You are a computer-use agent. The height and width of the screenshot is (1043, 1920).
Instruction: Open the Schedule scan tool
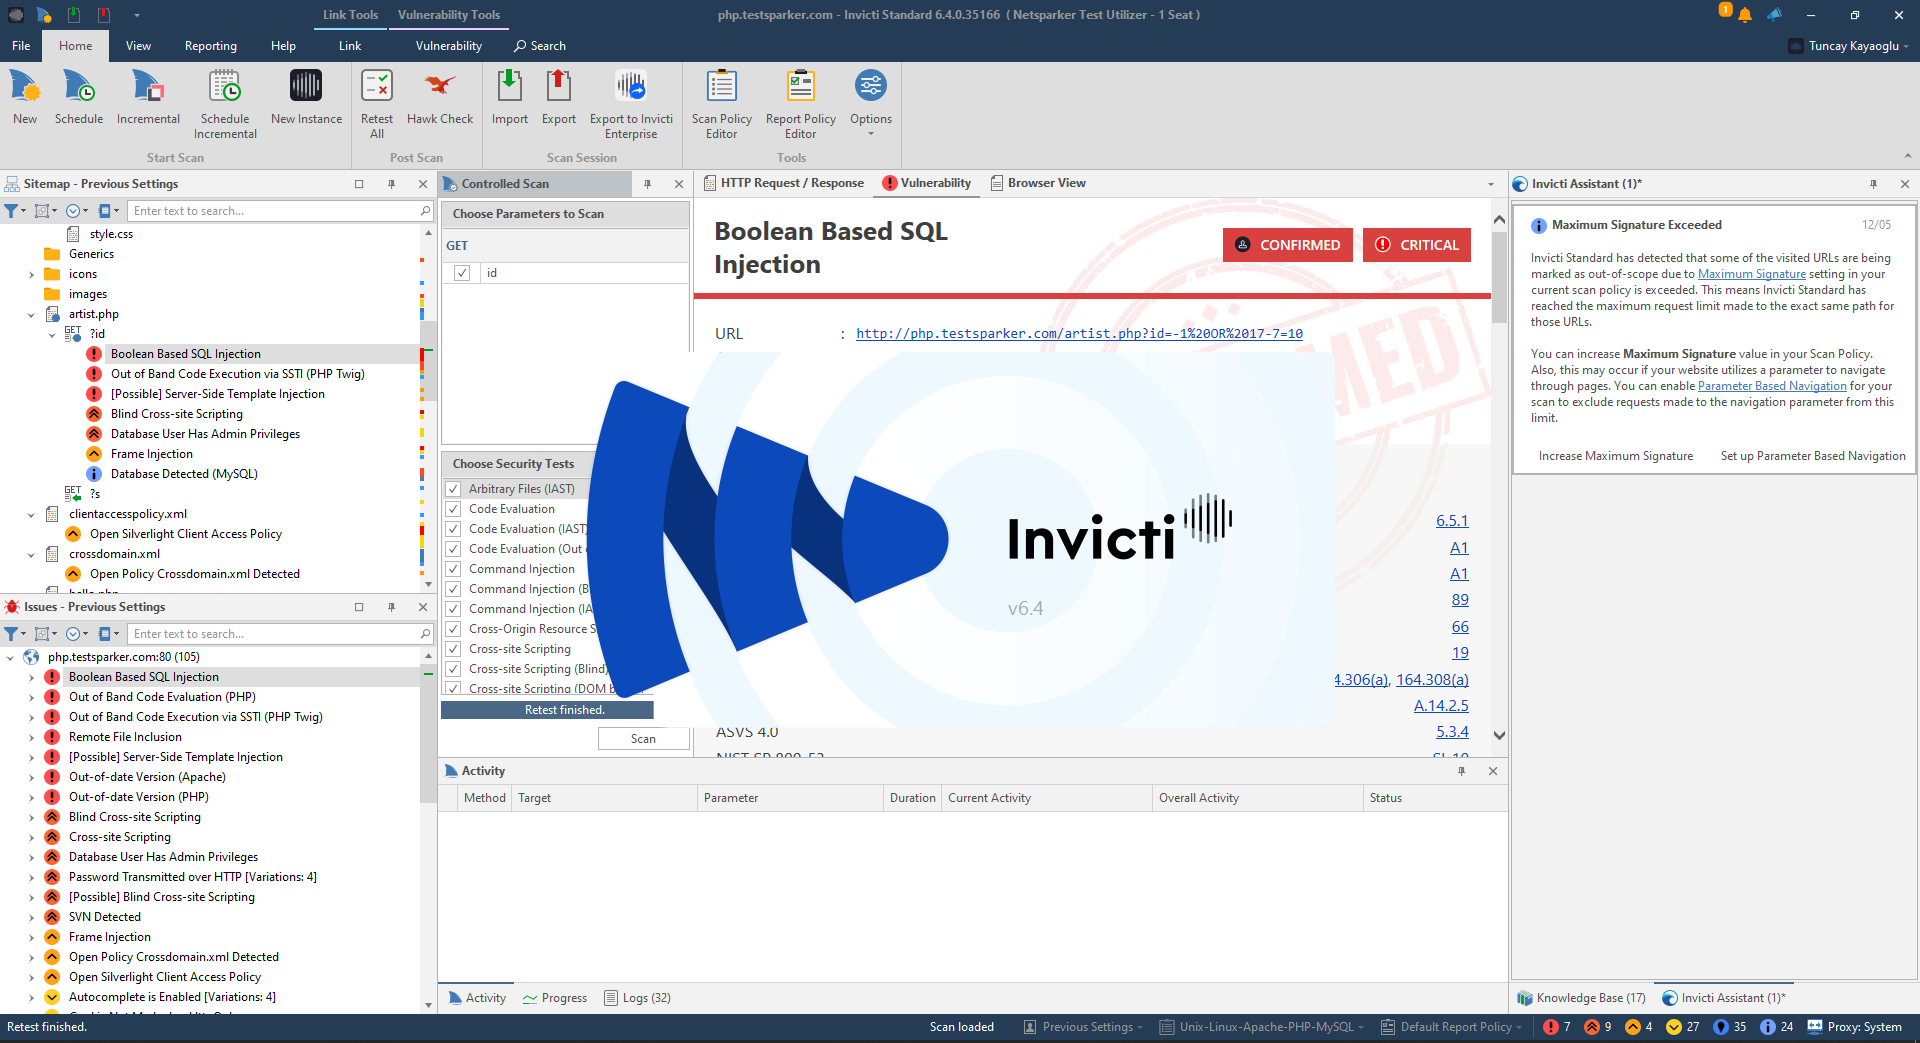[79, 97]
